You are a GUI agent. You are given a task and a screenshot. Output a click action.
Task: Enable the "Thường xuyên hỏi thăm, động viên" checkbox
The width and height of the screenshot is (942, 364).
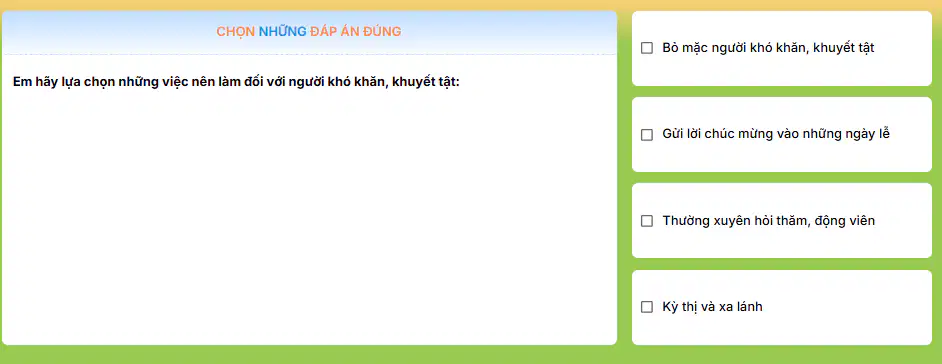click(646, 221)
